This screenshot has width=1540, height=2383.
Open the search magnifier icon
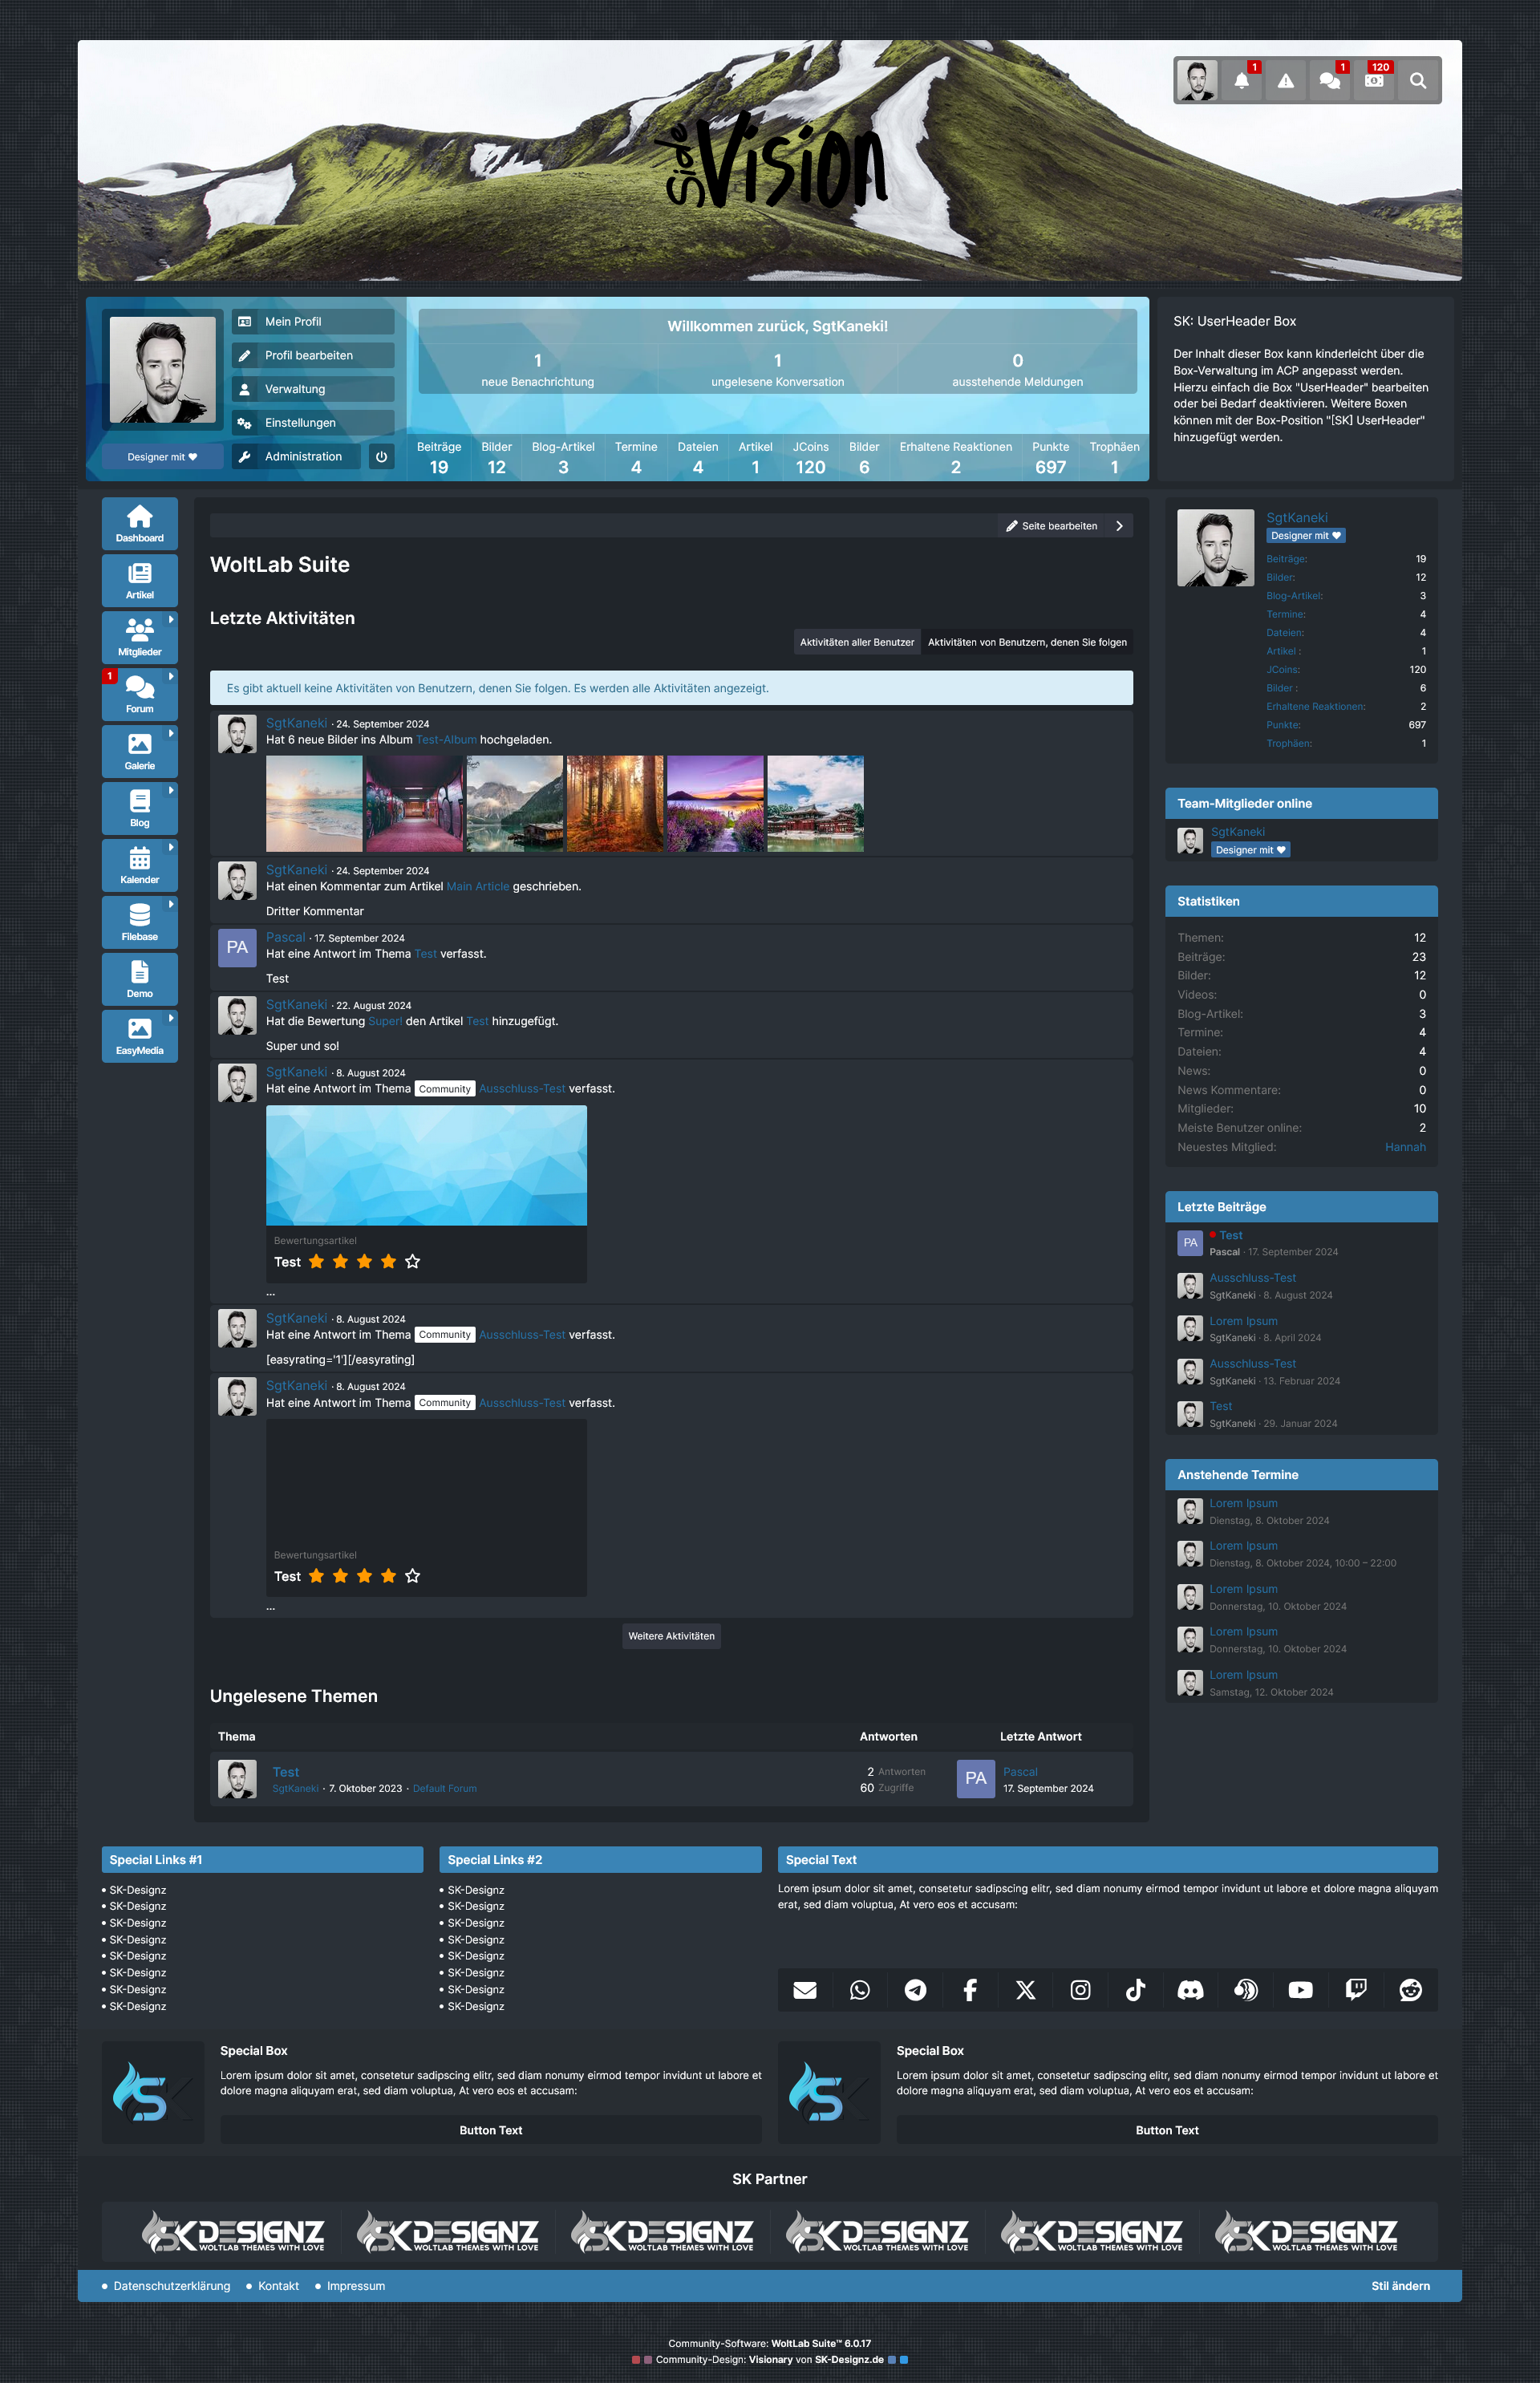[x=1418, y=81]
